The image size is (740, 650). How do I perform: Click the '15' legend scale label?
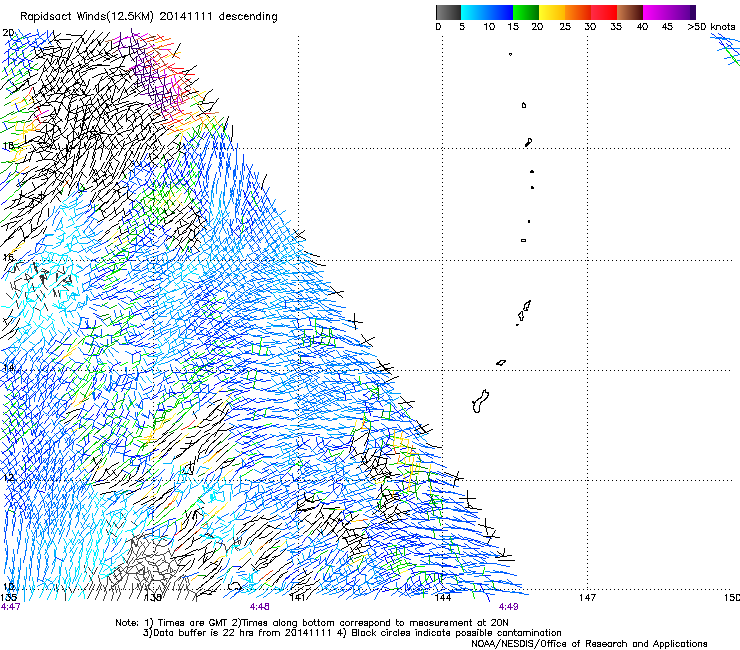513,27
